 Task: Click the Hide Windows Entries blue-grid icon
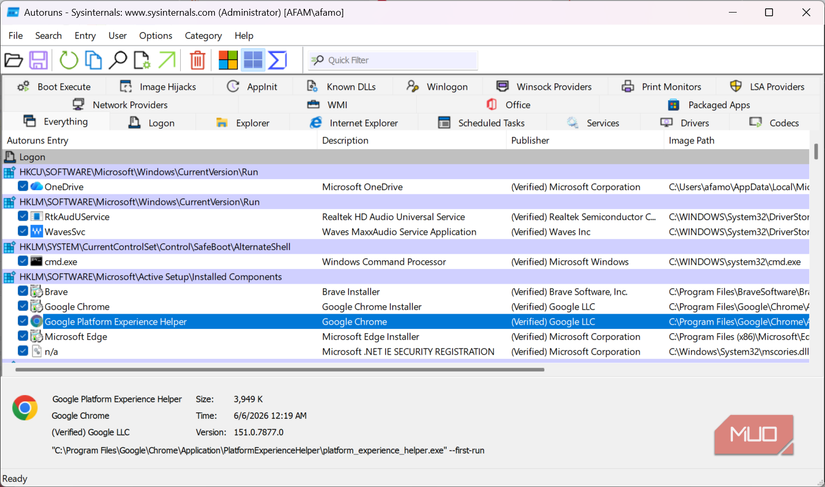(x=253, y=60)
